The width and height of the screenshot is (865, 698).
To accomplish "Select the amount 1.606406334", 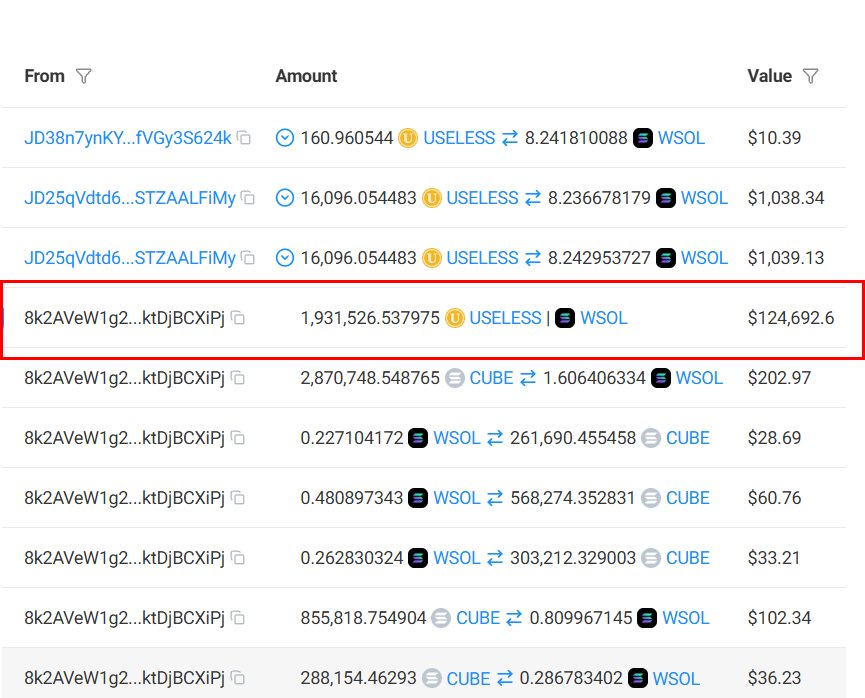I will click(x=594, y=379).
